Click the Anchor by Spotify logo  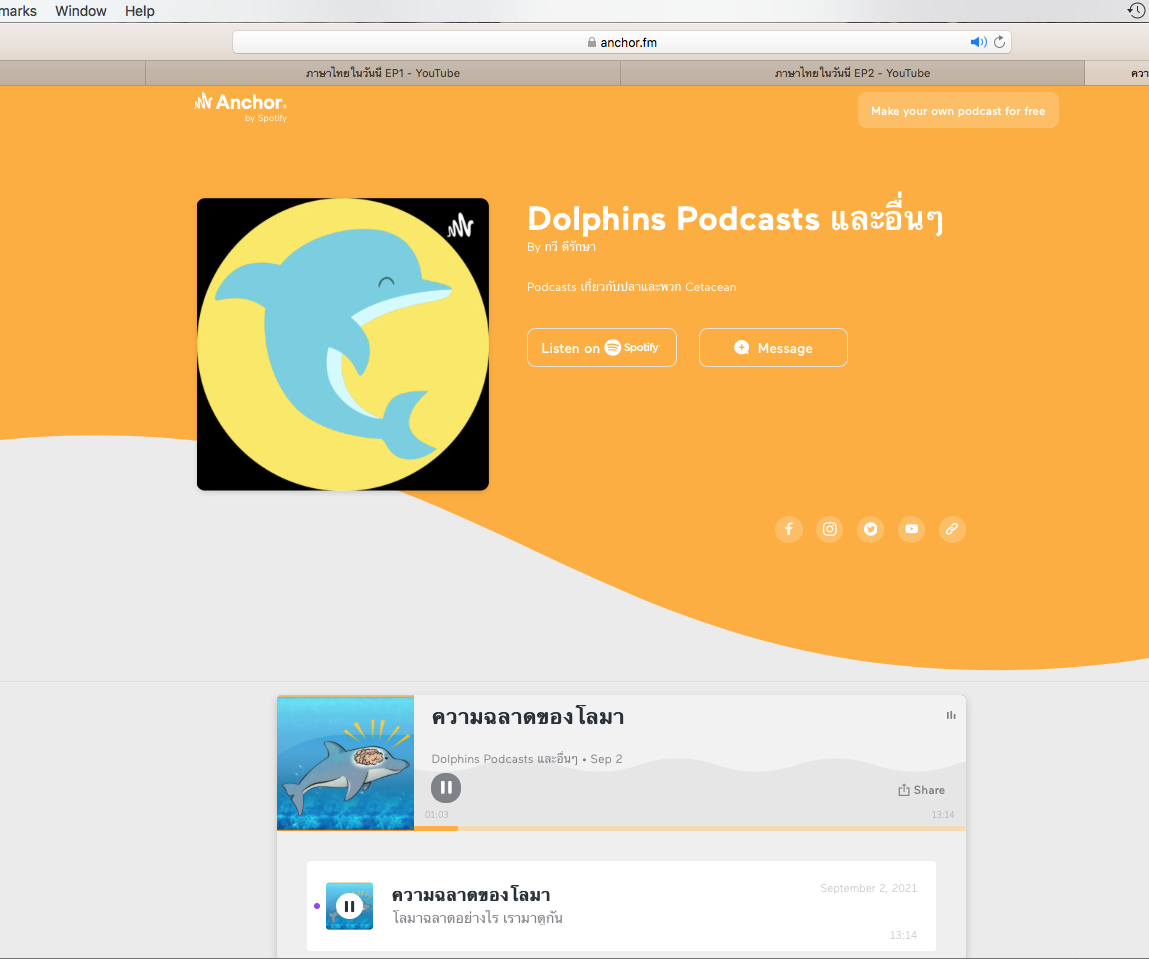click(x=240, y=107)
